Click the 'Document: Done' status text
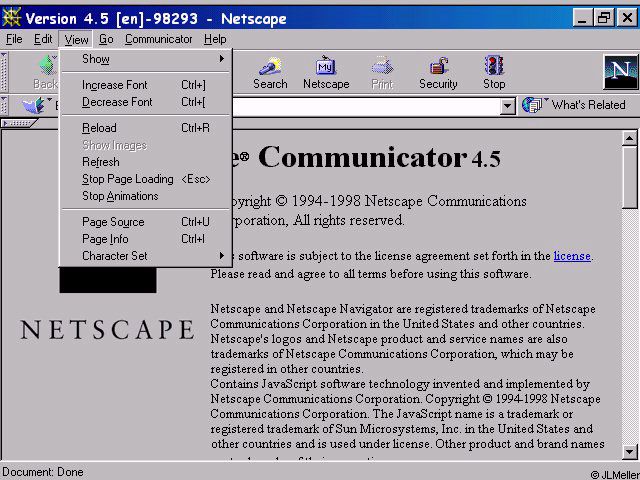640x480 pixels. pos(43,472)
